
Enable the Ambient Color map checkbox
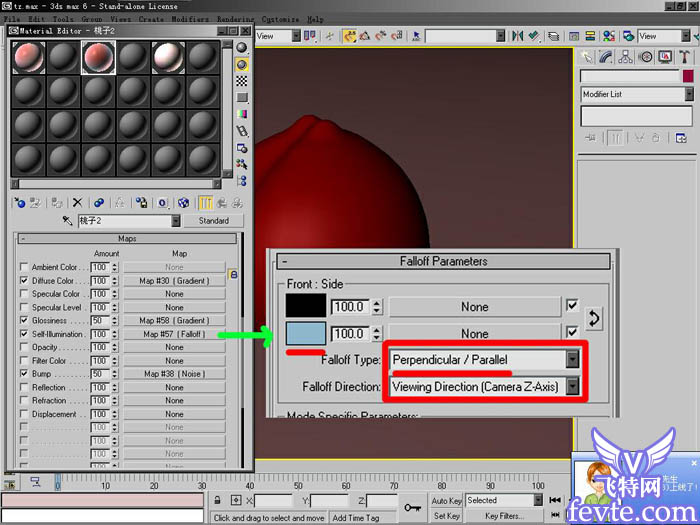(24, 267)
